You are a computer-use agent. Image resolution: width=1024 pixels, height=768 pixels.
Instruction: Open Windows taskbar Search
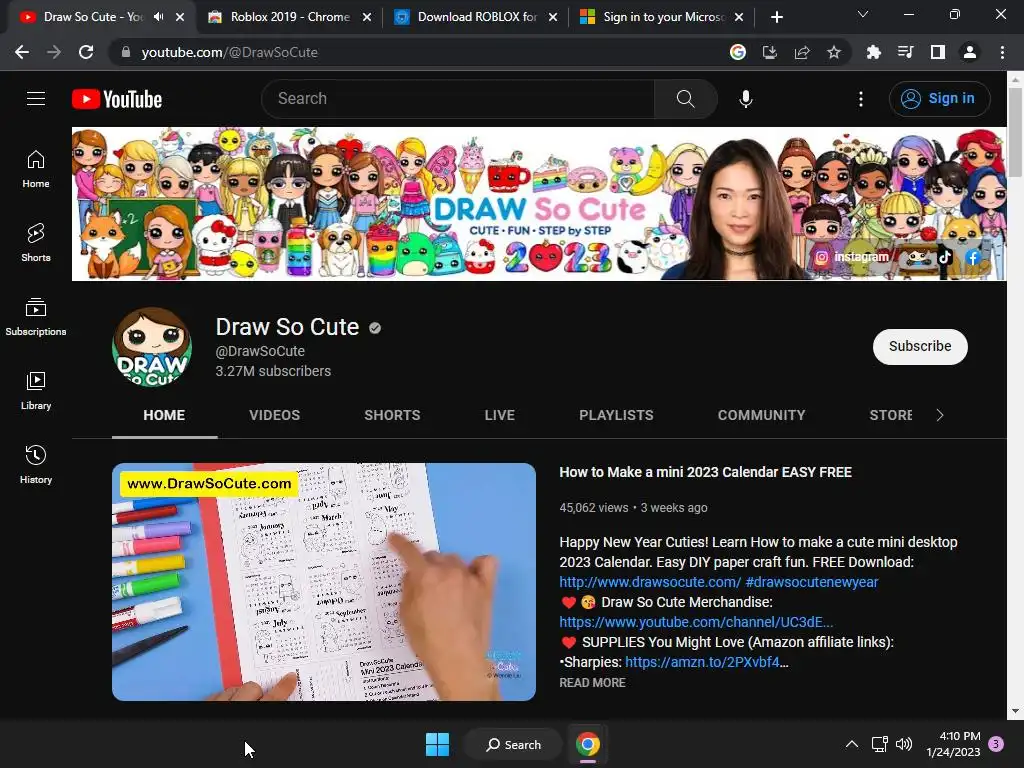point(513,744)
